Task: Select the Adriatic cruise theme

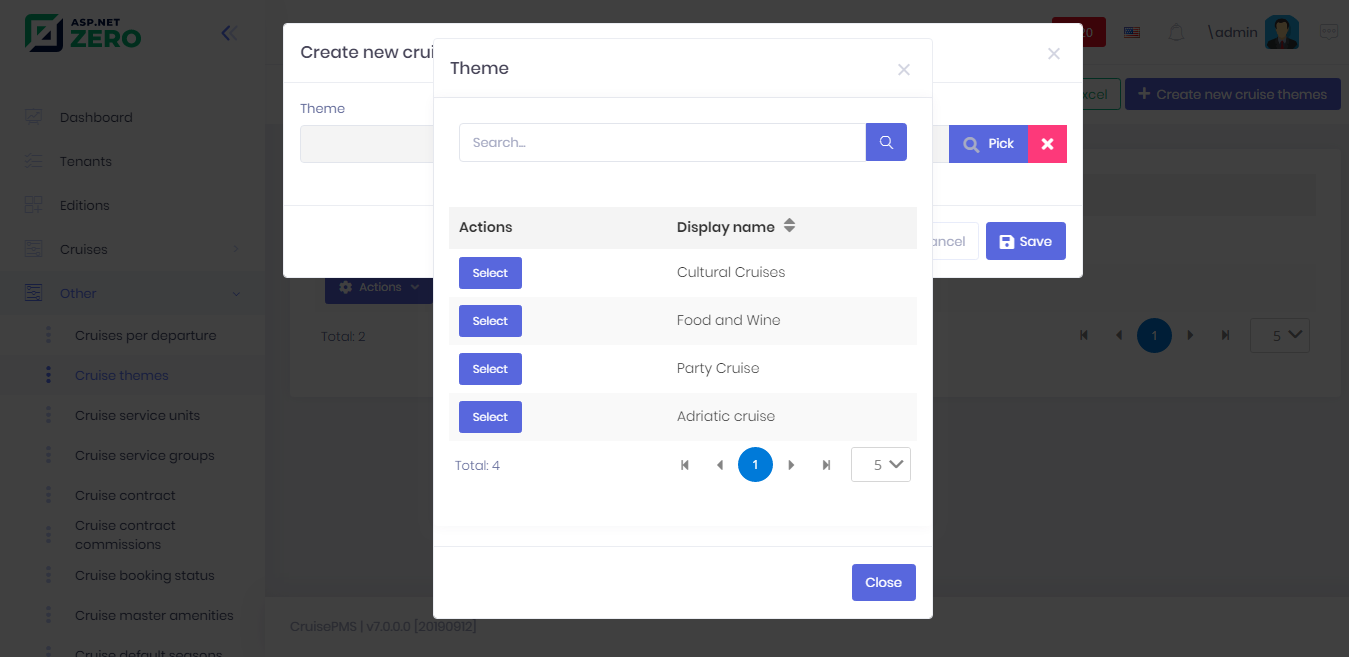Action: tap(490, 417)
